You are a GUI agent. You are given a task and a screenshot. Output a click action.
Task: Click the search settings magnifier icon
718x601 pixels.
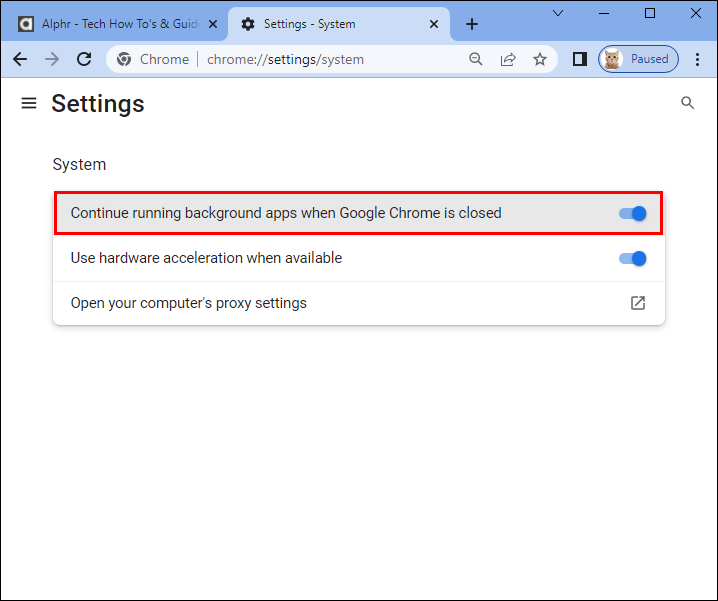tap(687, 103)
